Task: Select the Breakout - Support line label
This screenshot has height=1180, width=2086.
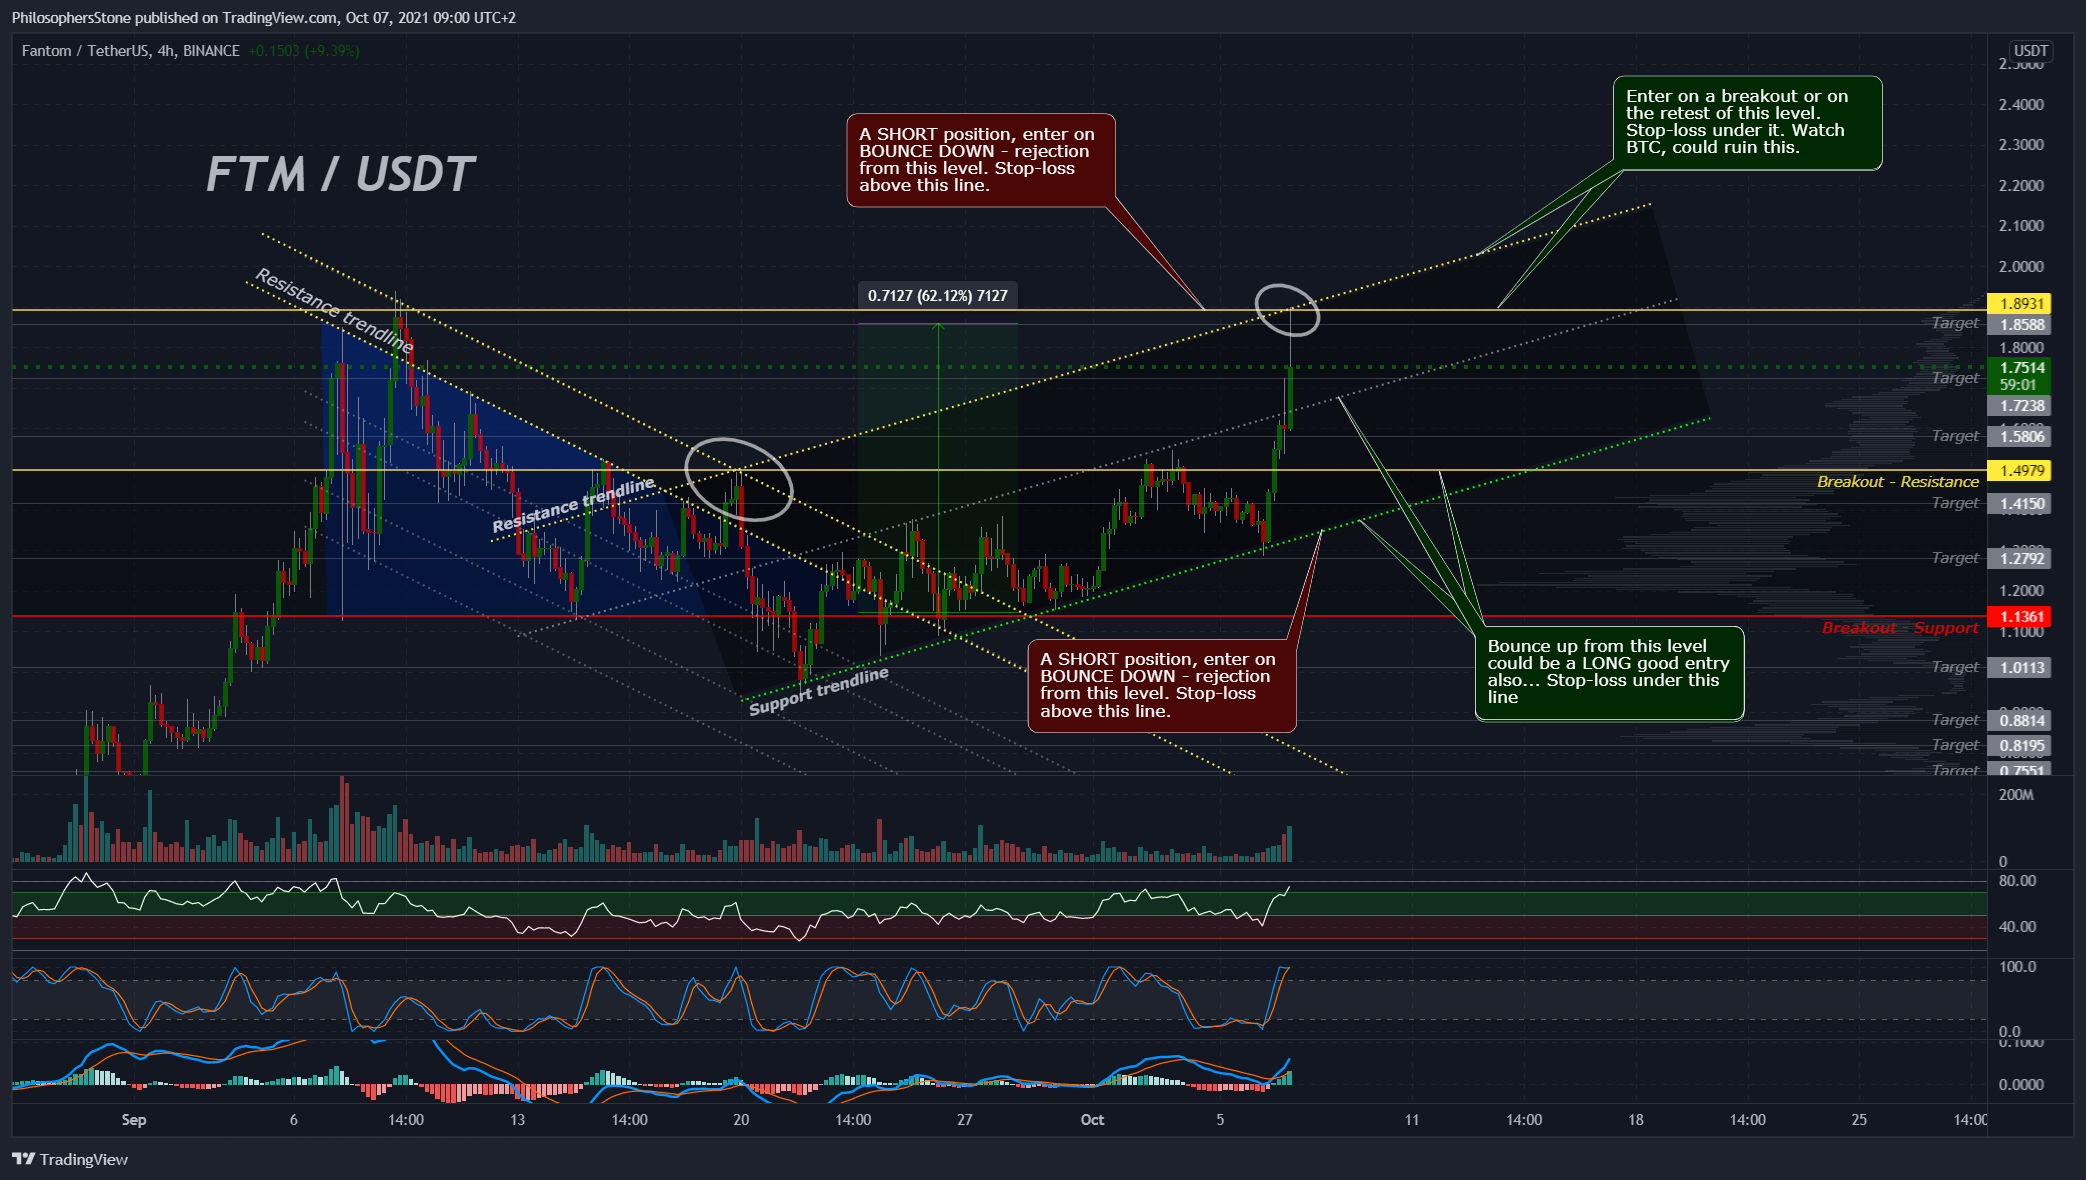Action: [x=1900, y=628]
